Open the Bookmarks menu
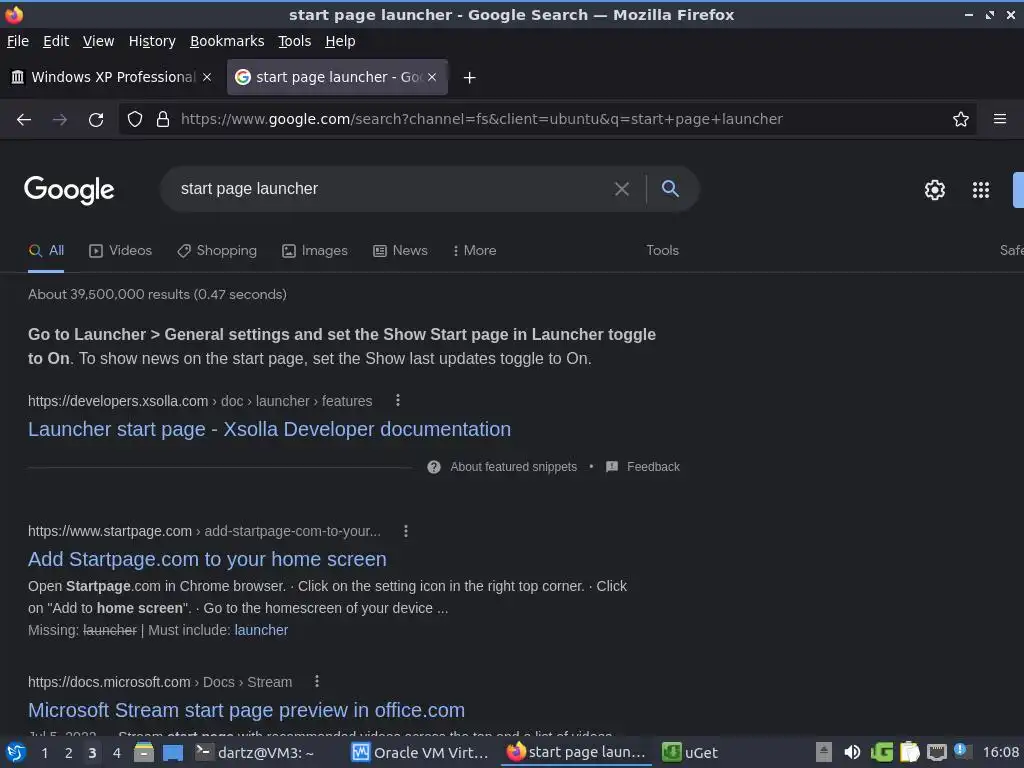 pyautogui.click(x=227, y=41)
